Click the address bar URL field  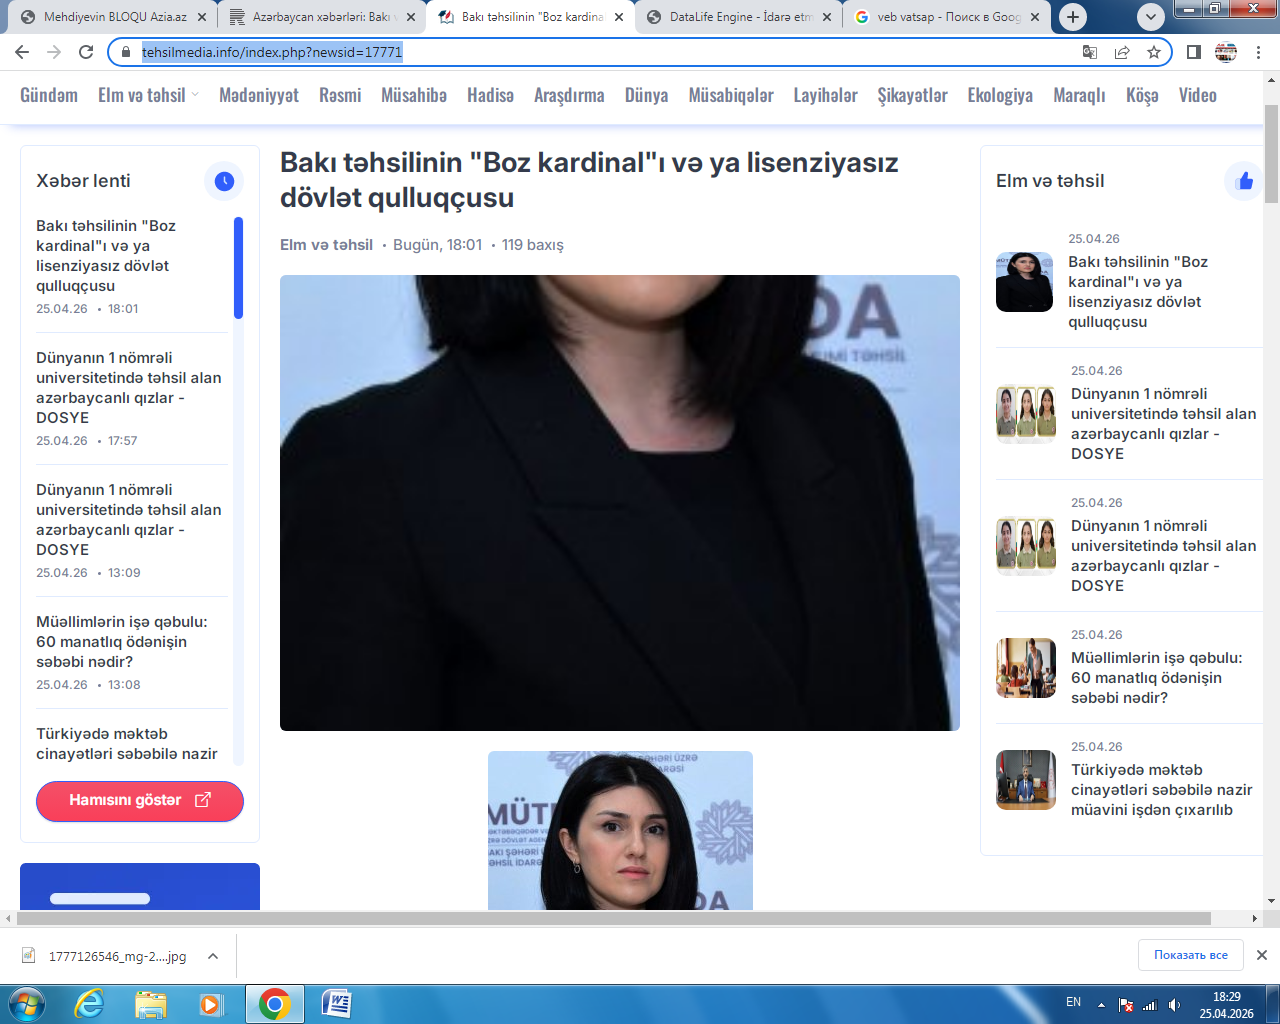[600, 52]
